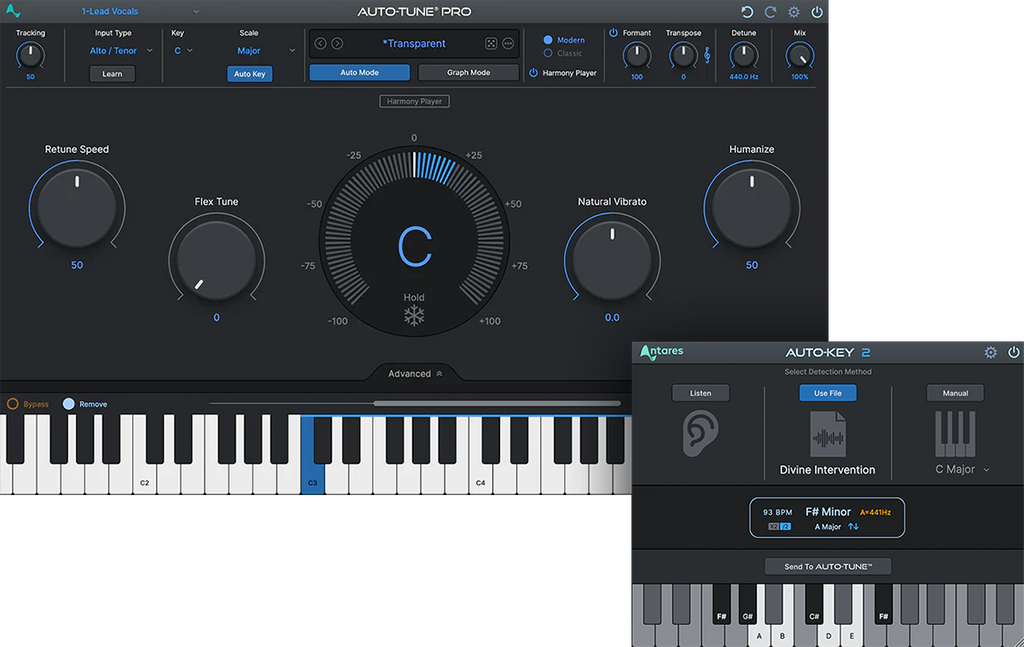Click the Hold snowflake freeze icon
The image size is (1024, 647).
click(x=414, y=316)
